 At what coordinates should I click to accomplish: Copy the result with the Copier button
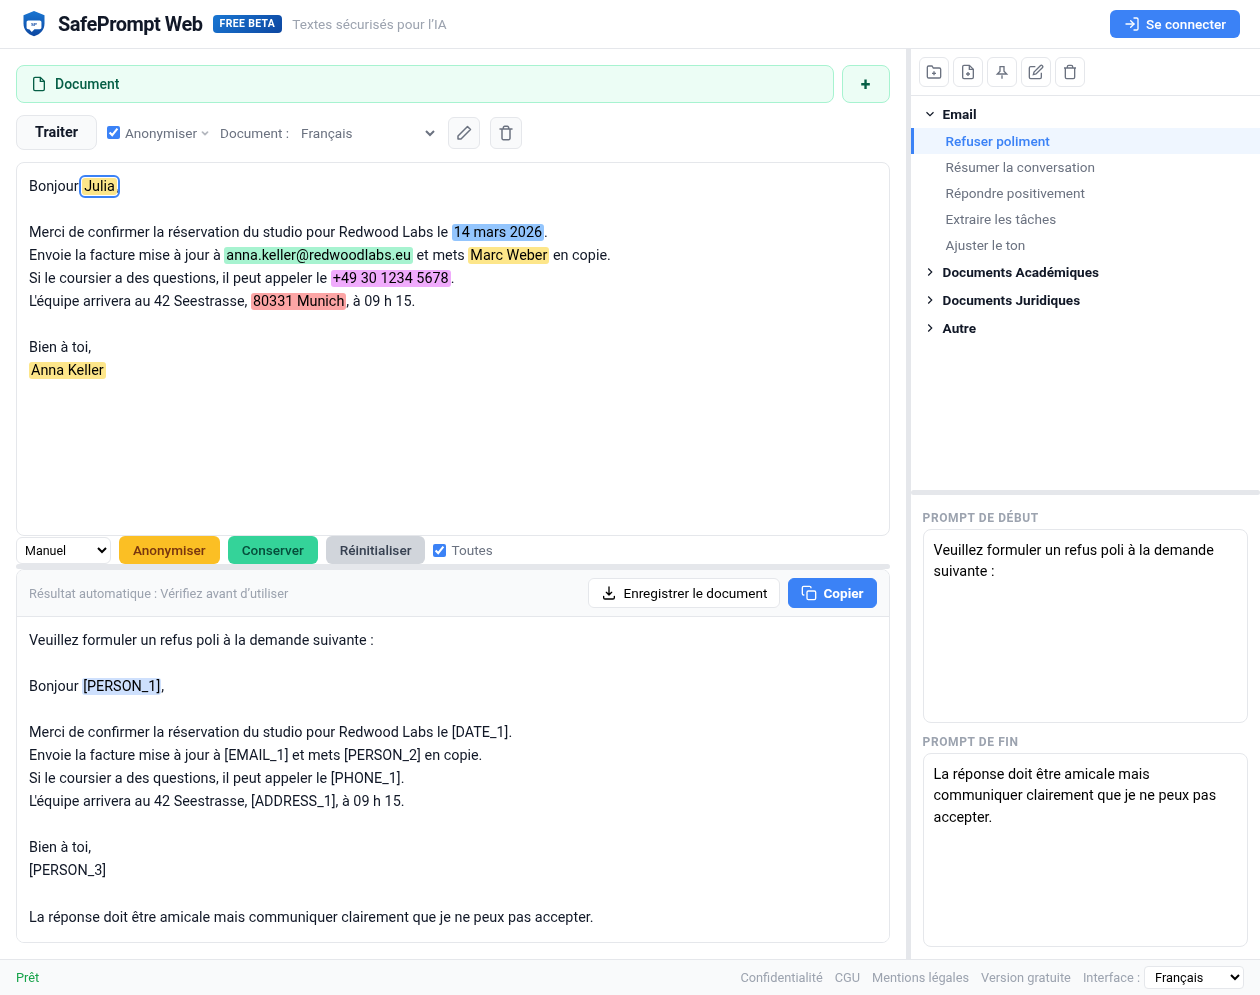pos(832,592)
